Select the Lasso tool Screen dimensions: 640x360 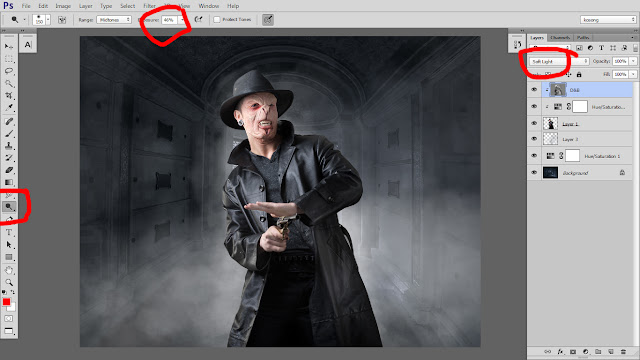pyautogui.click(x=9, y=71)
